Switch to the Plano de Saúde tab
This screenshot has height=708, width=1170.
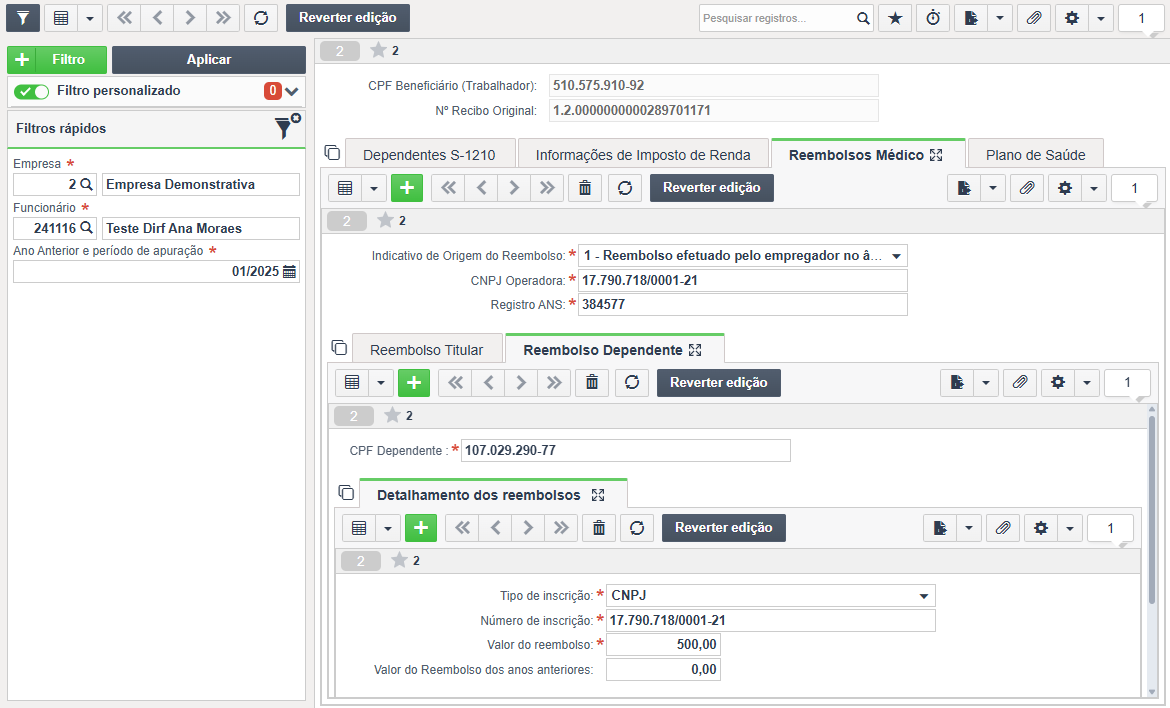tap(1035, 155)
